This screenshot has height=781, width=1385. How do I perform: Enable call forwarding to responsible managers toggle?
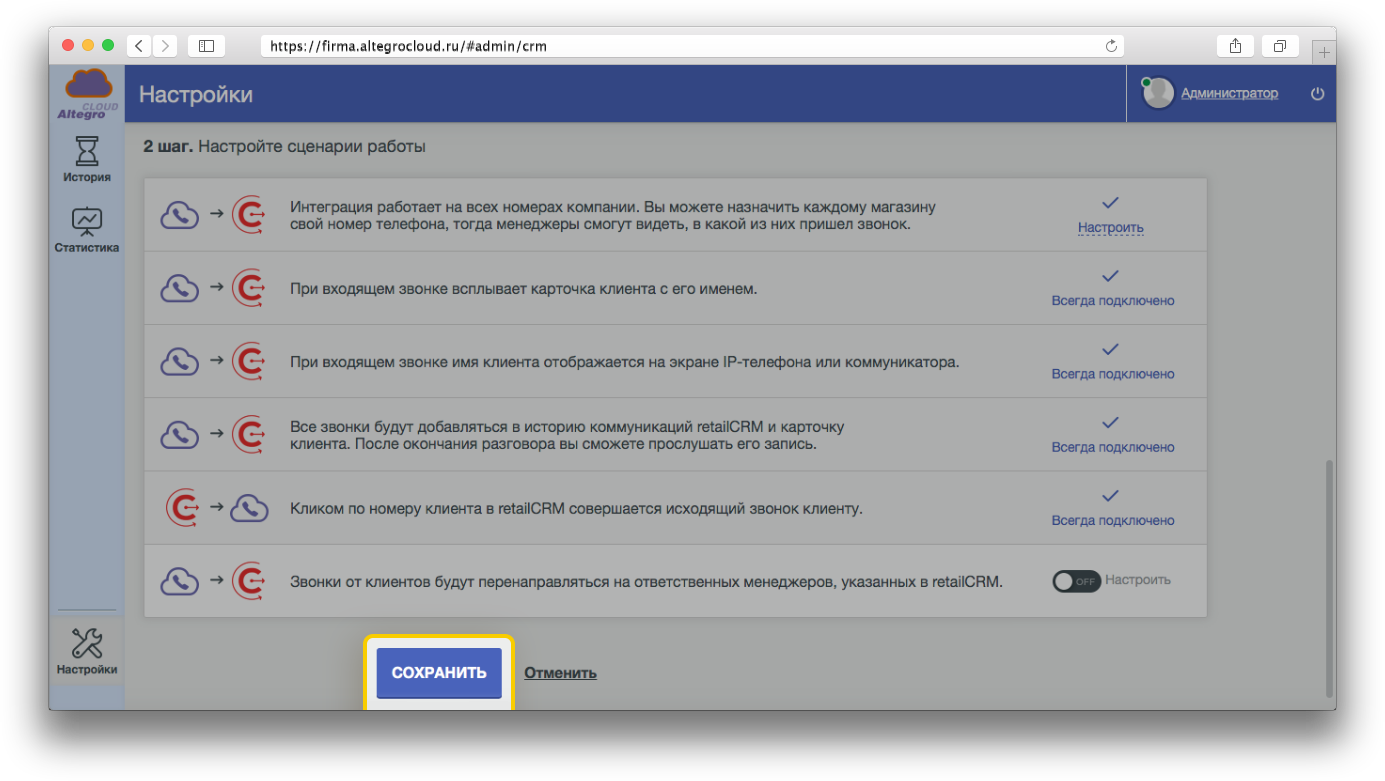coord(1076,581)
